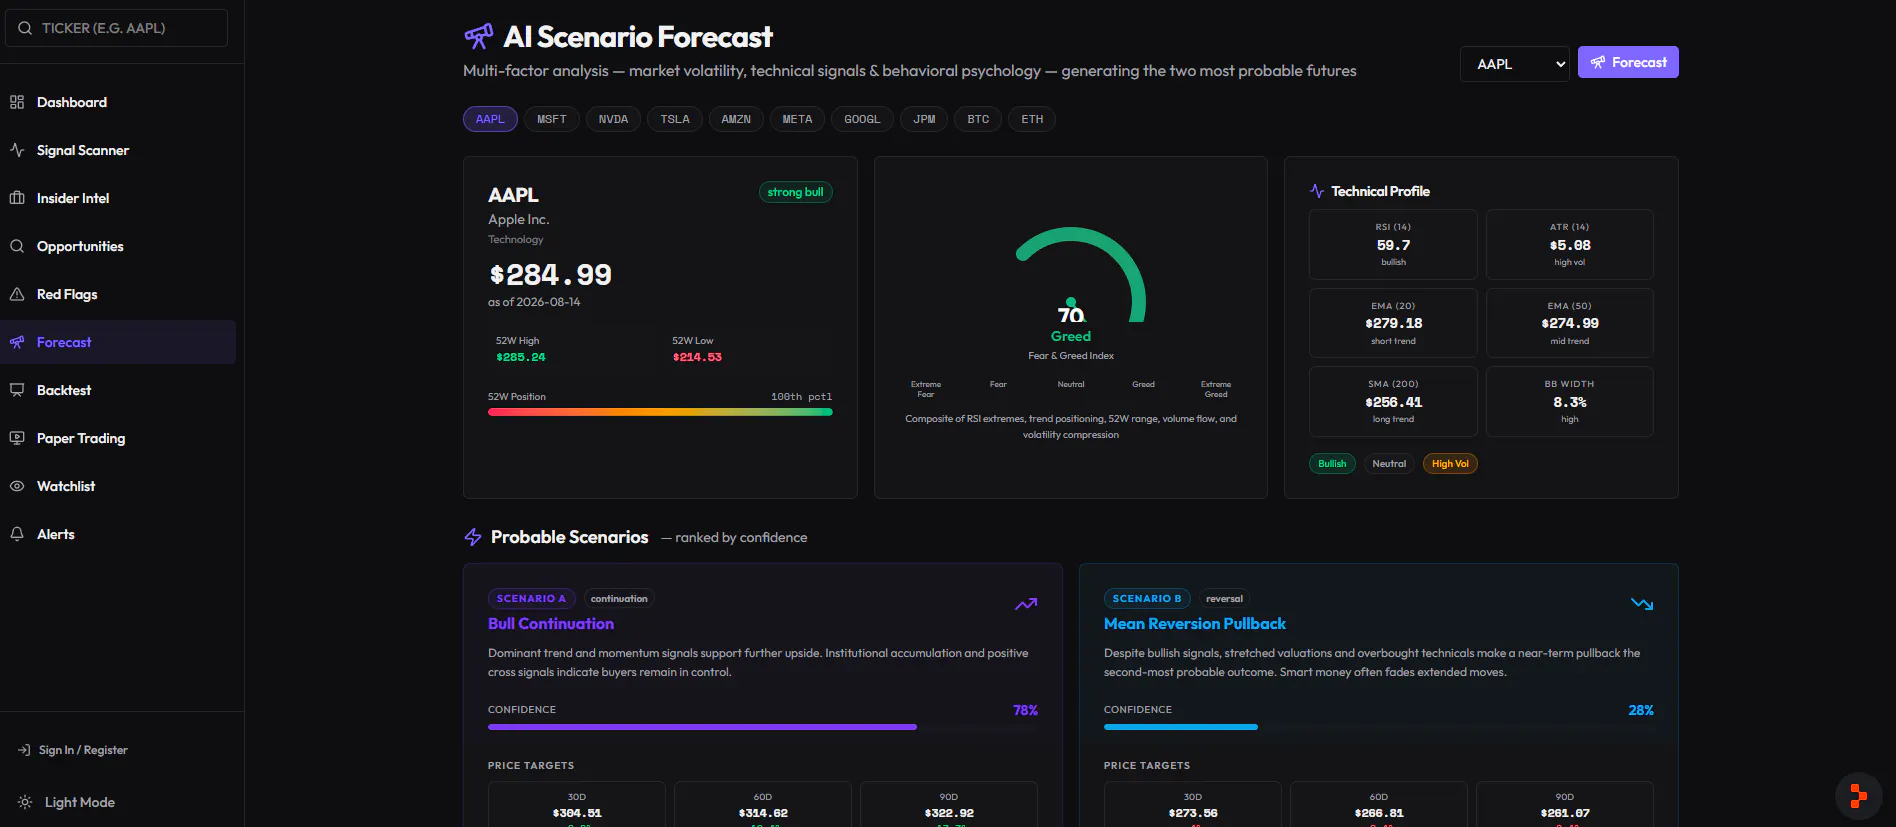The width and height of the screenshot is (1896, 827).
Task: Pick the BTC ticker chip
Action: click(x=978, y=119)
